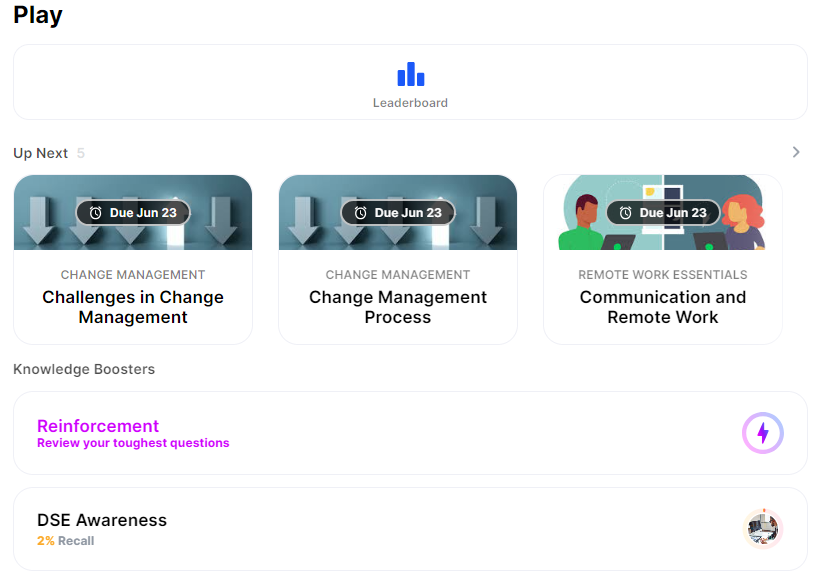
Task: Open Communication and Remote Work lesson title
Action: 663,307
